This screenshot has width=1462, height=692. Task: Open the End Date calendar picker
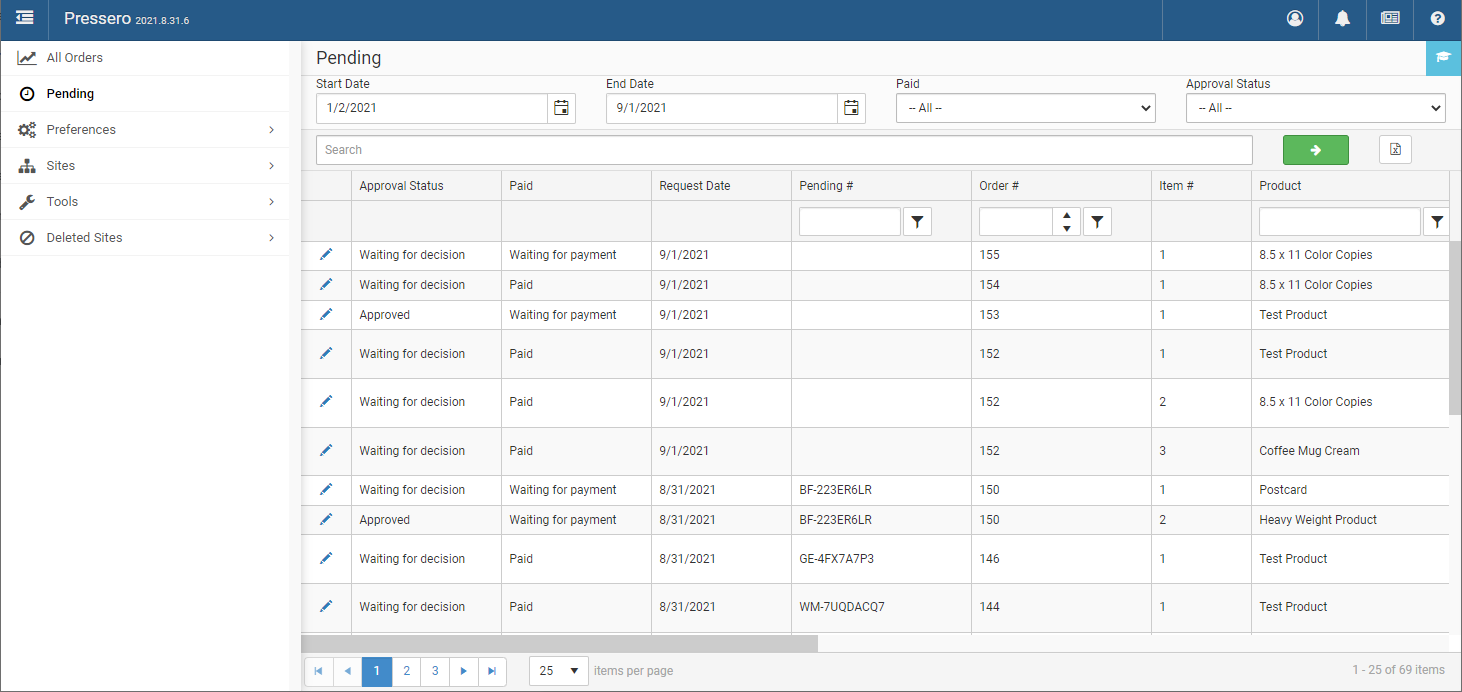click(x=851, y=108)
